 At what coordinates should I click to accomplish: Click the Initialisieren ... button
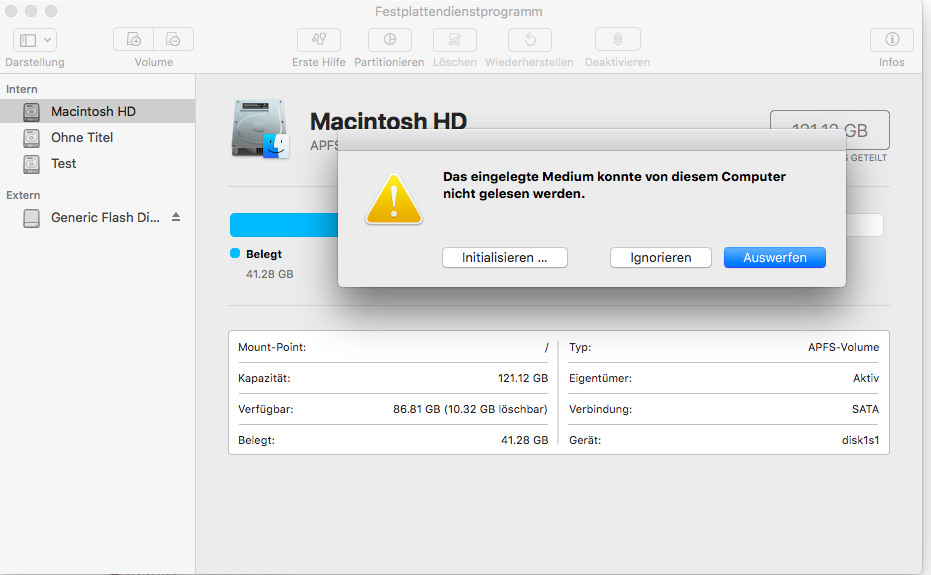[x=505, y=257]
